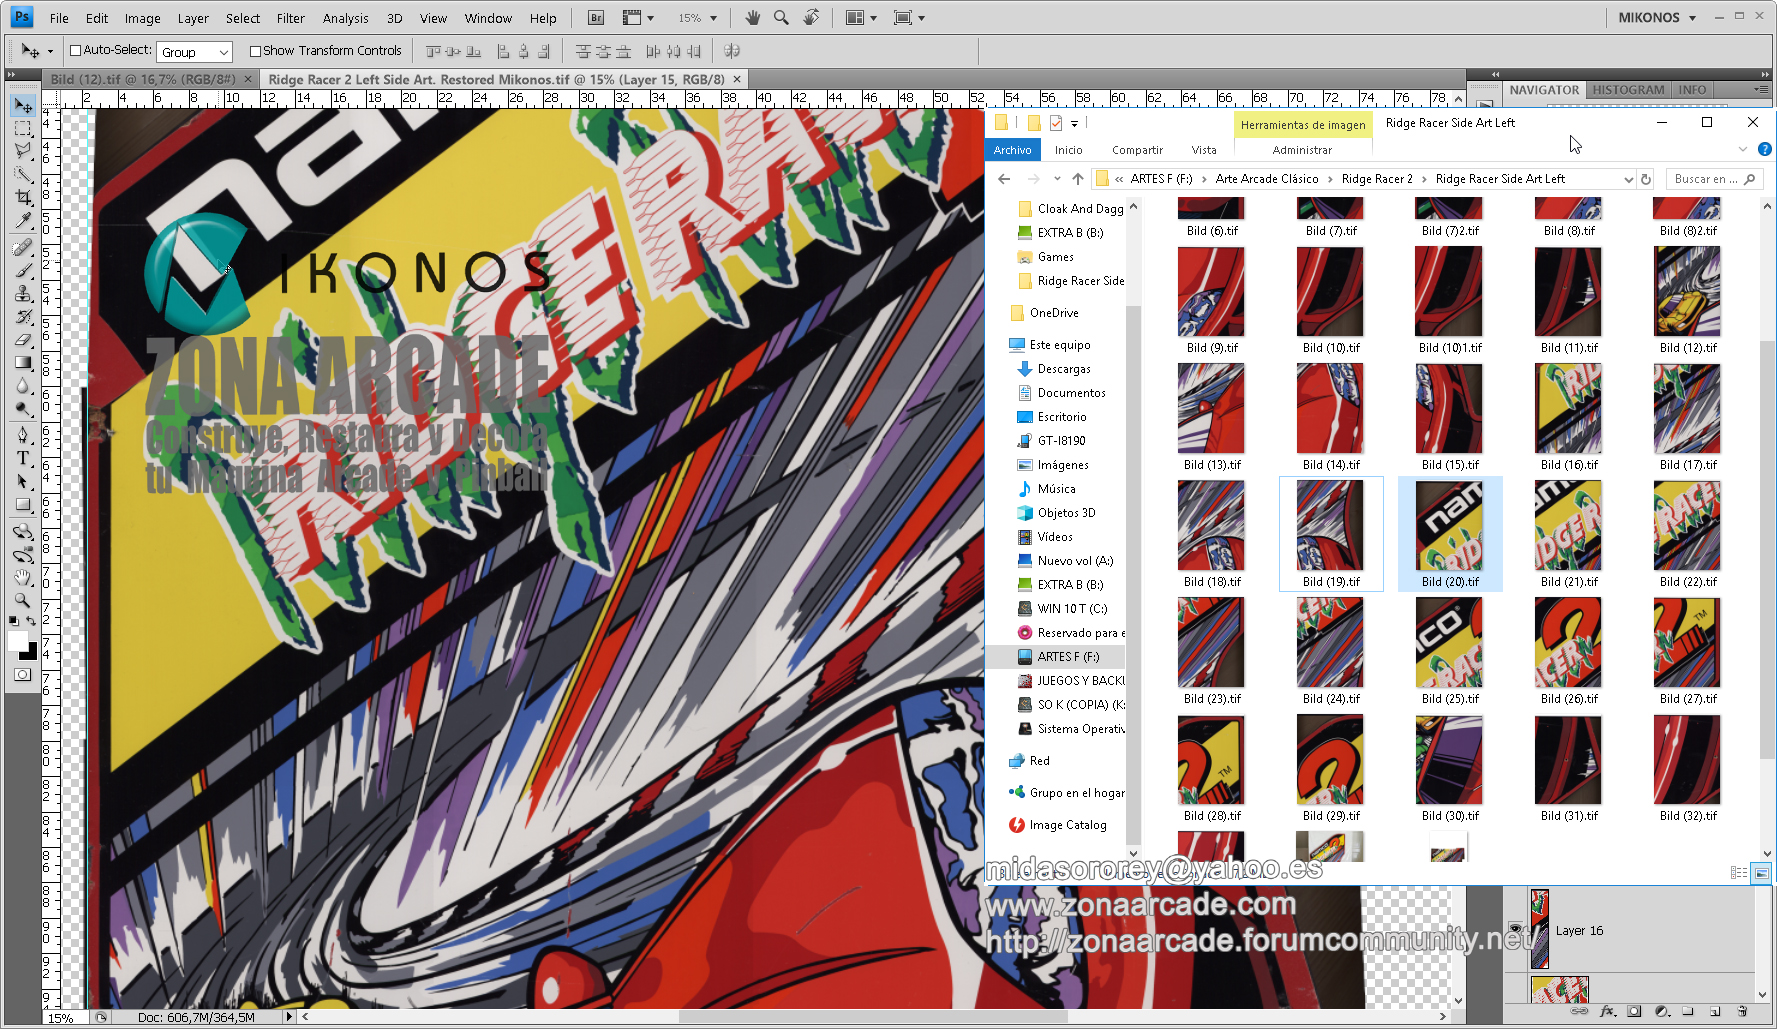This screenshot has height=1029, width=1777.
Task: Click the foreground color swatch
Action: tap(18, 642)
